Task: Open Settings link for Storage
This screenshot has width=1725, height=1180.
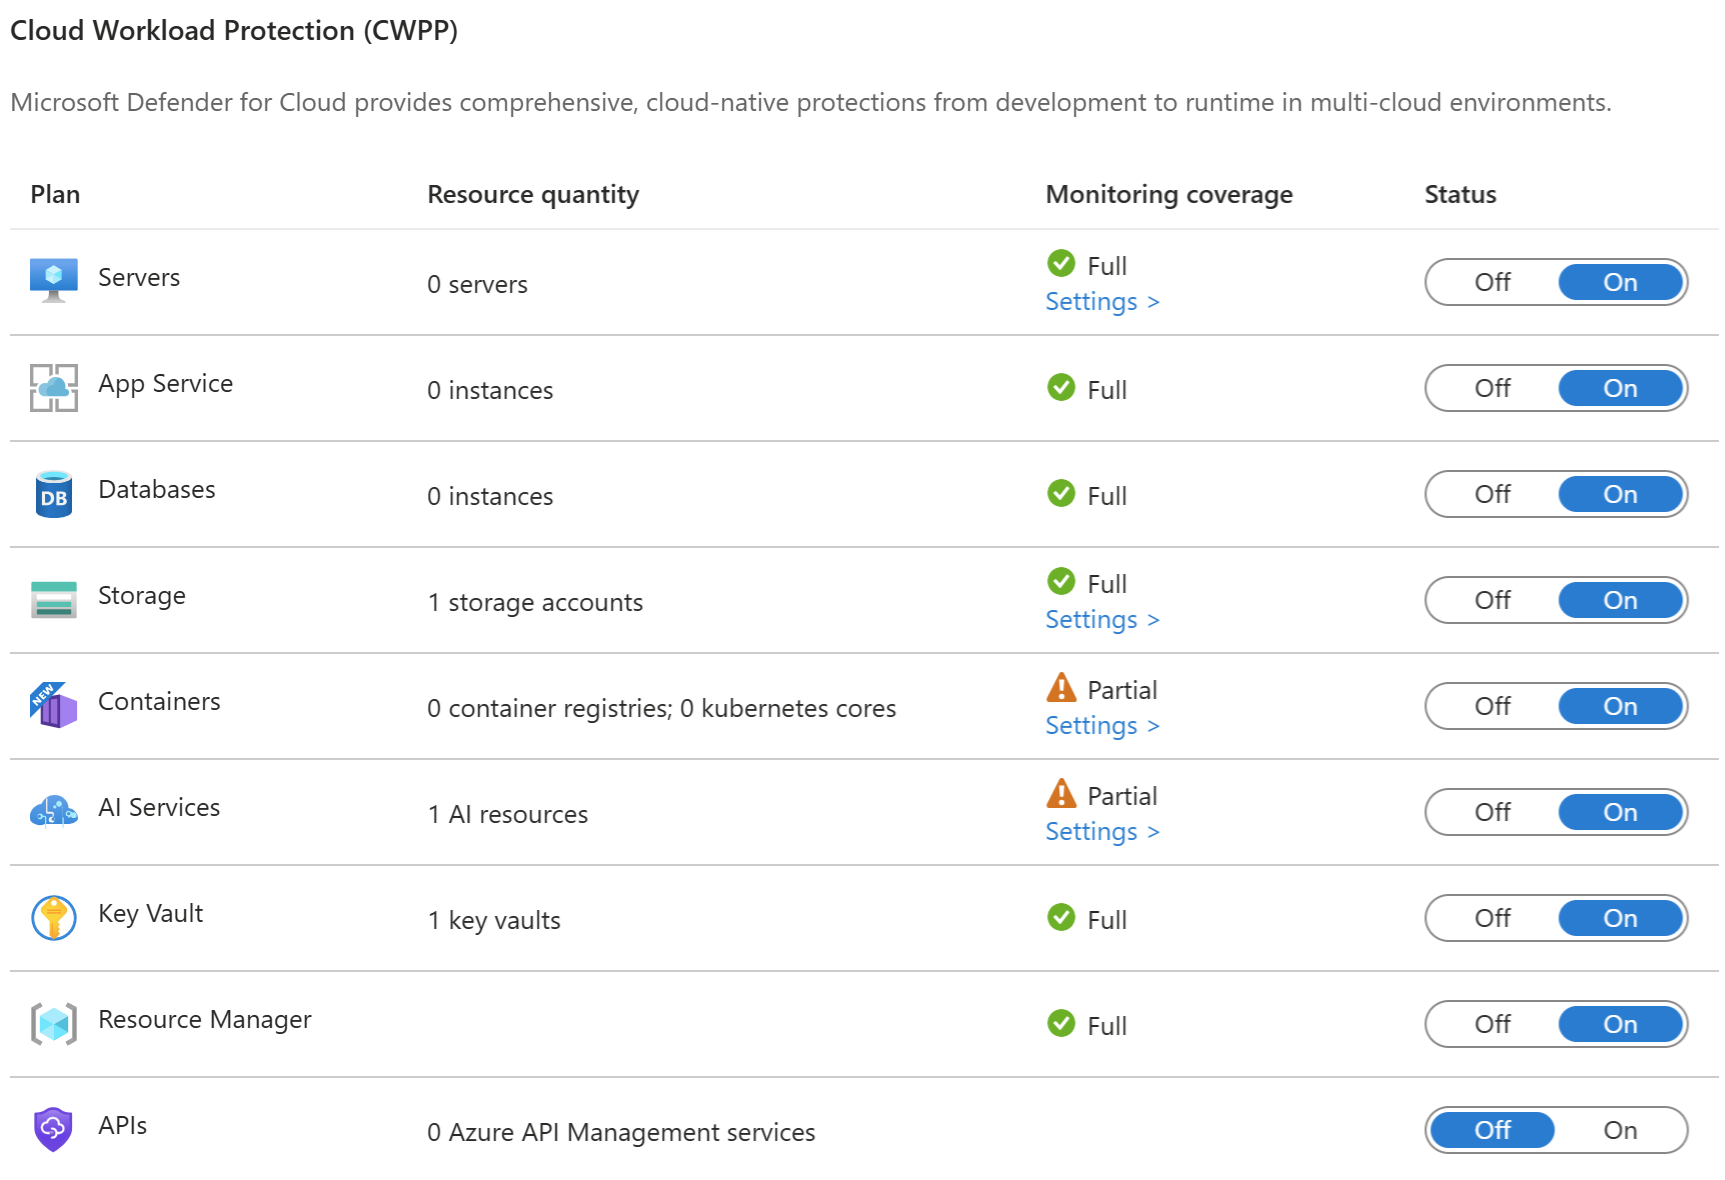Action: [x=1102, y=619]
